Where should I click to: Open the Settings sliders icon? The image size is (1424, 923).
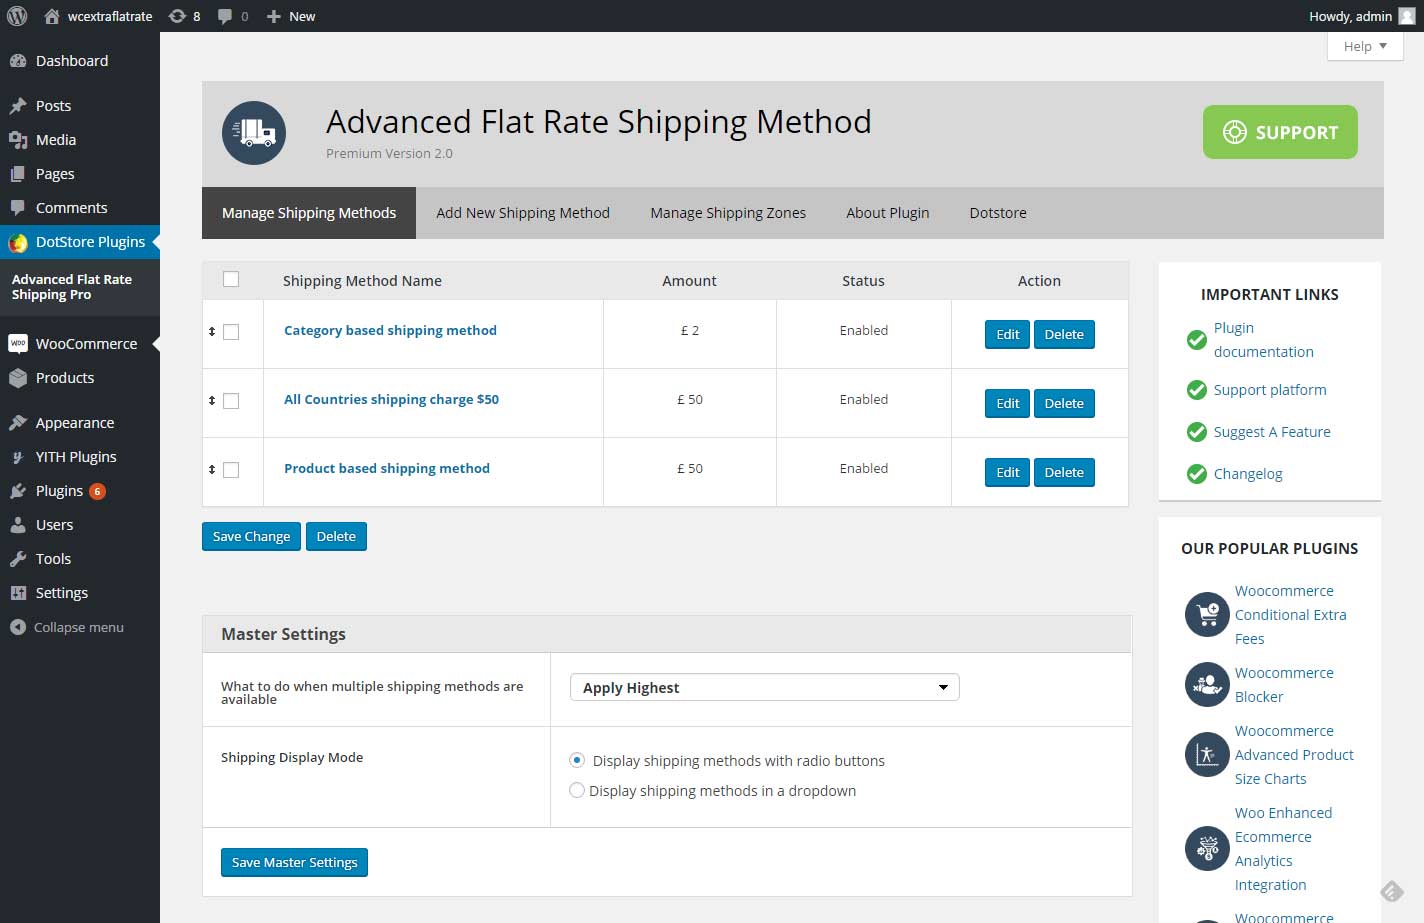pos(18,593)
